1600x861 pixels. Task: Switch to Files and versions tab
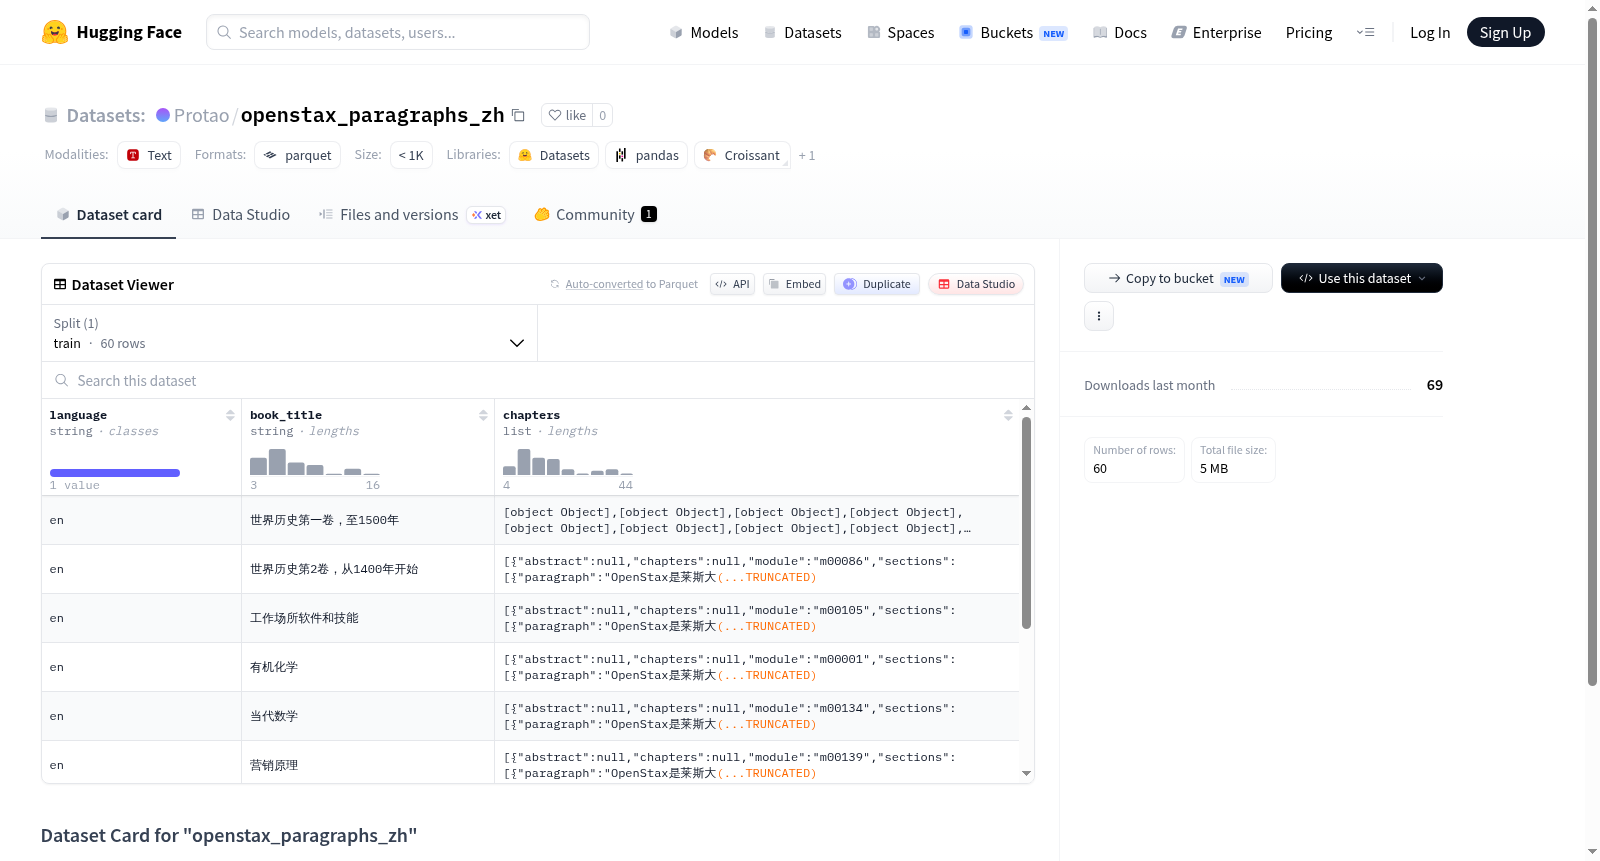click(412, 214)
